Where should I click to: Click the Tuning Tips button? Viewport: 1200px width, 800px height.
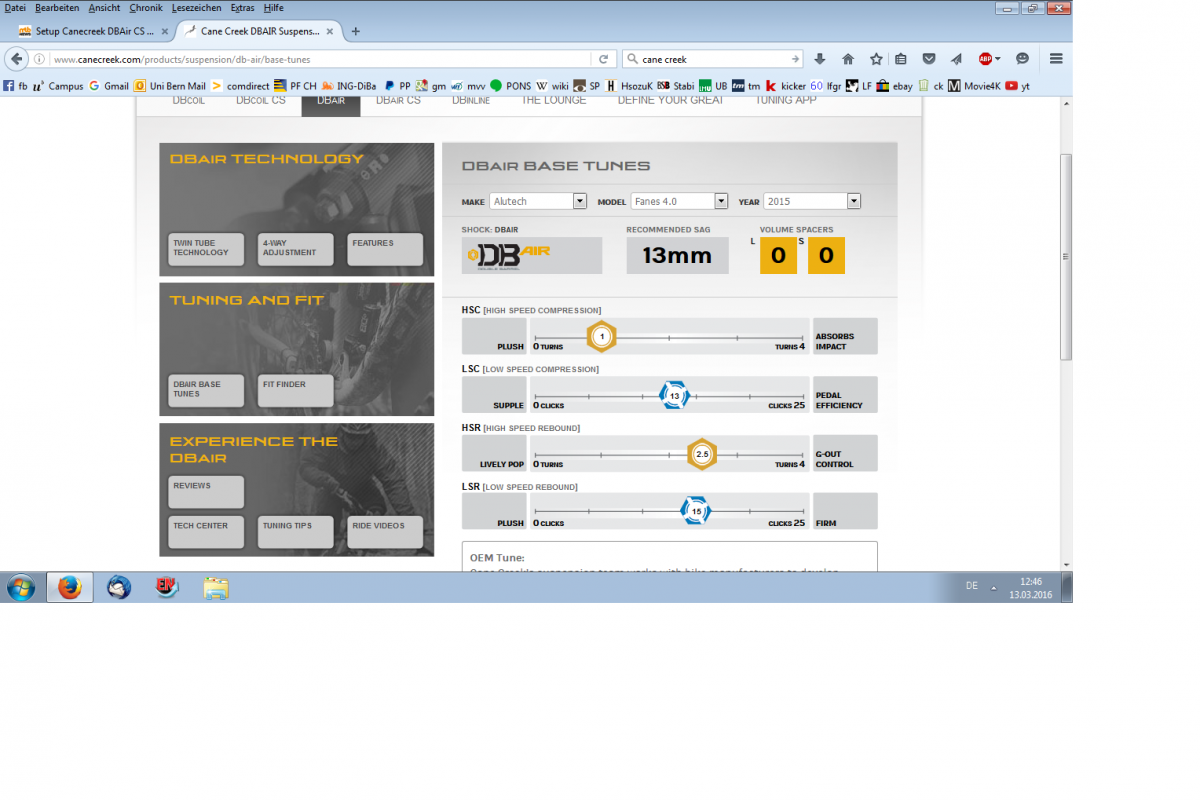[295, 531]
